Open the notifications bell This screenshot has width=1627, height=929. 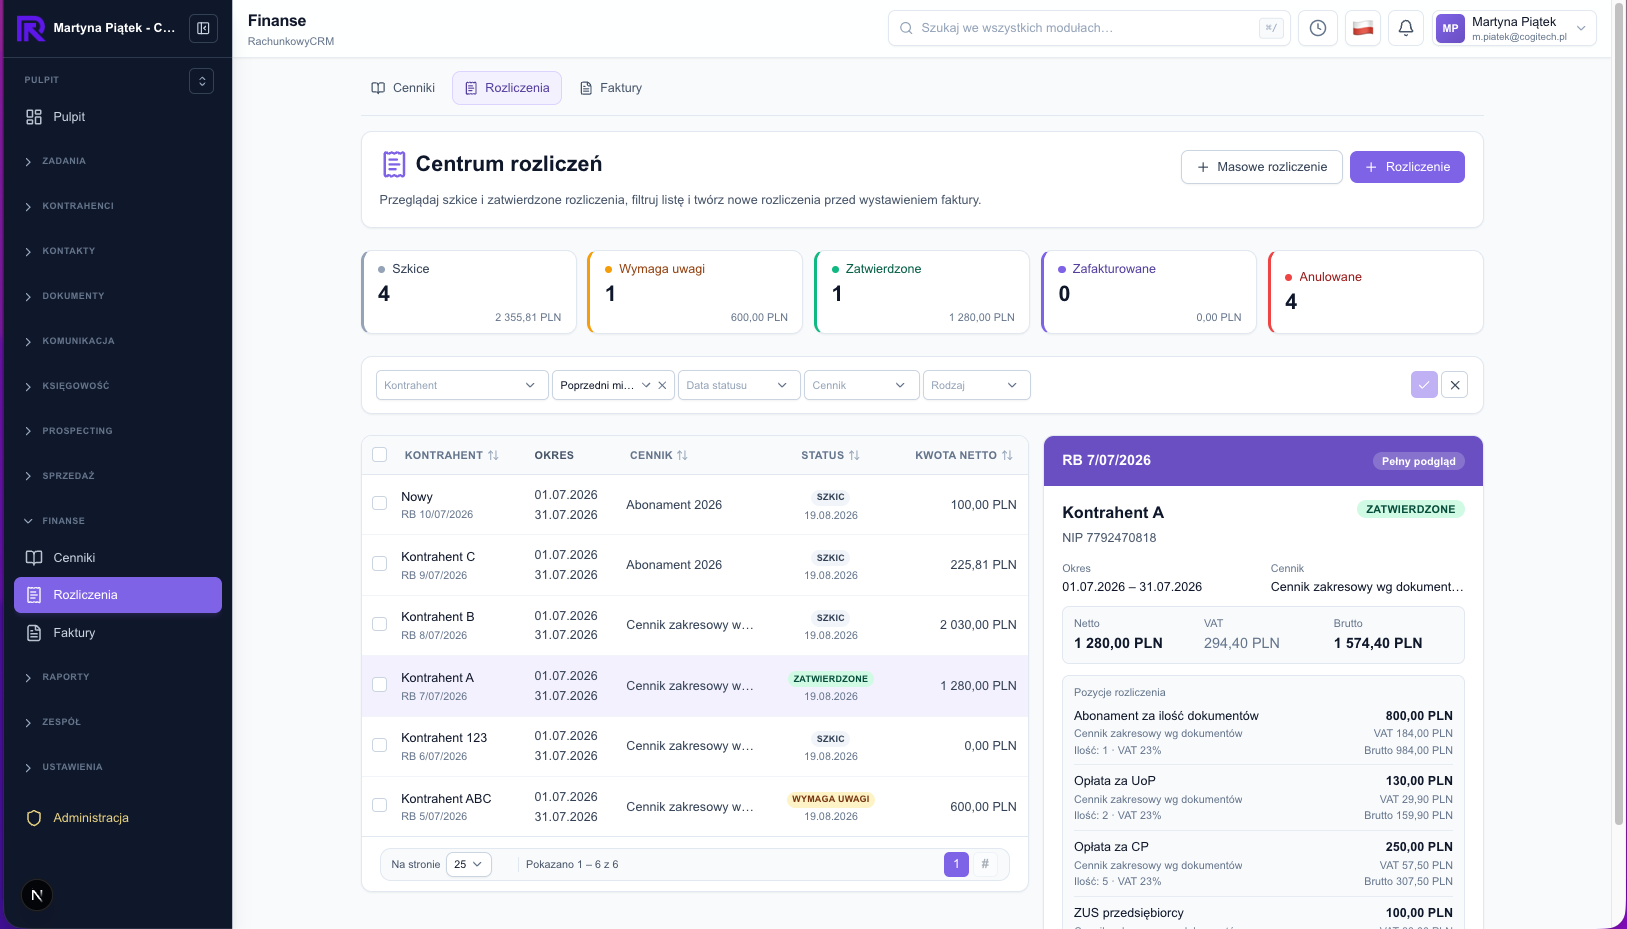pyautogui.click(x=1405, y=28)
